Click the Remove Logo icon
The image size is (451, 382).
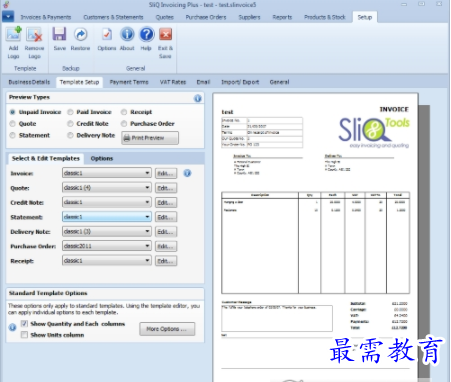[34, 34]
